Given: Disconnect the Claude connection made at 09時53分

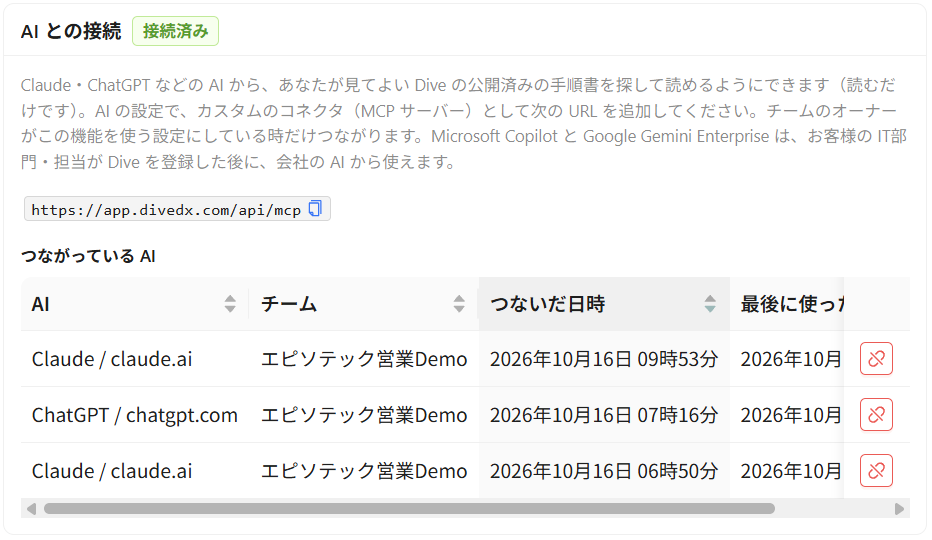Looking at the screenshot, I should point(876,359).
